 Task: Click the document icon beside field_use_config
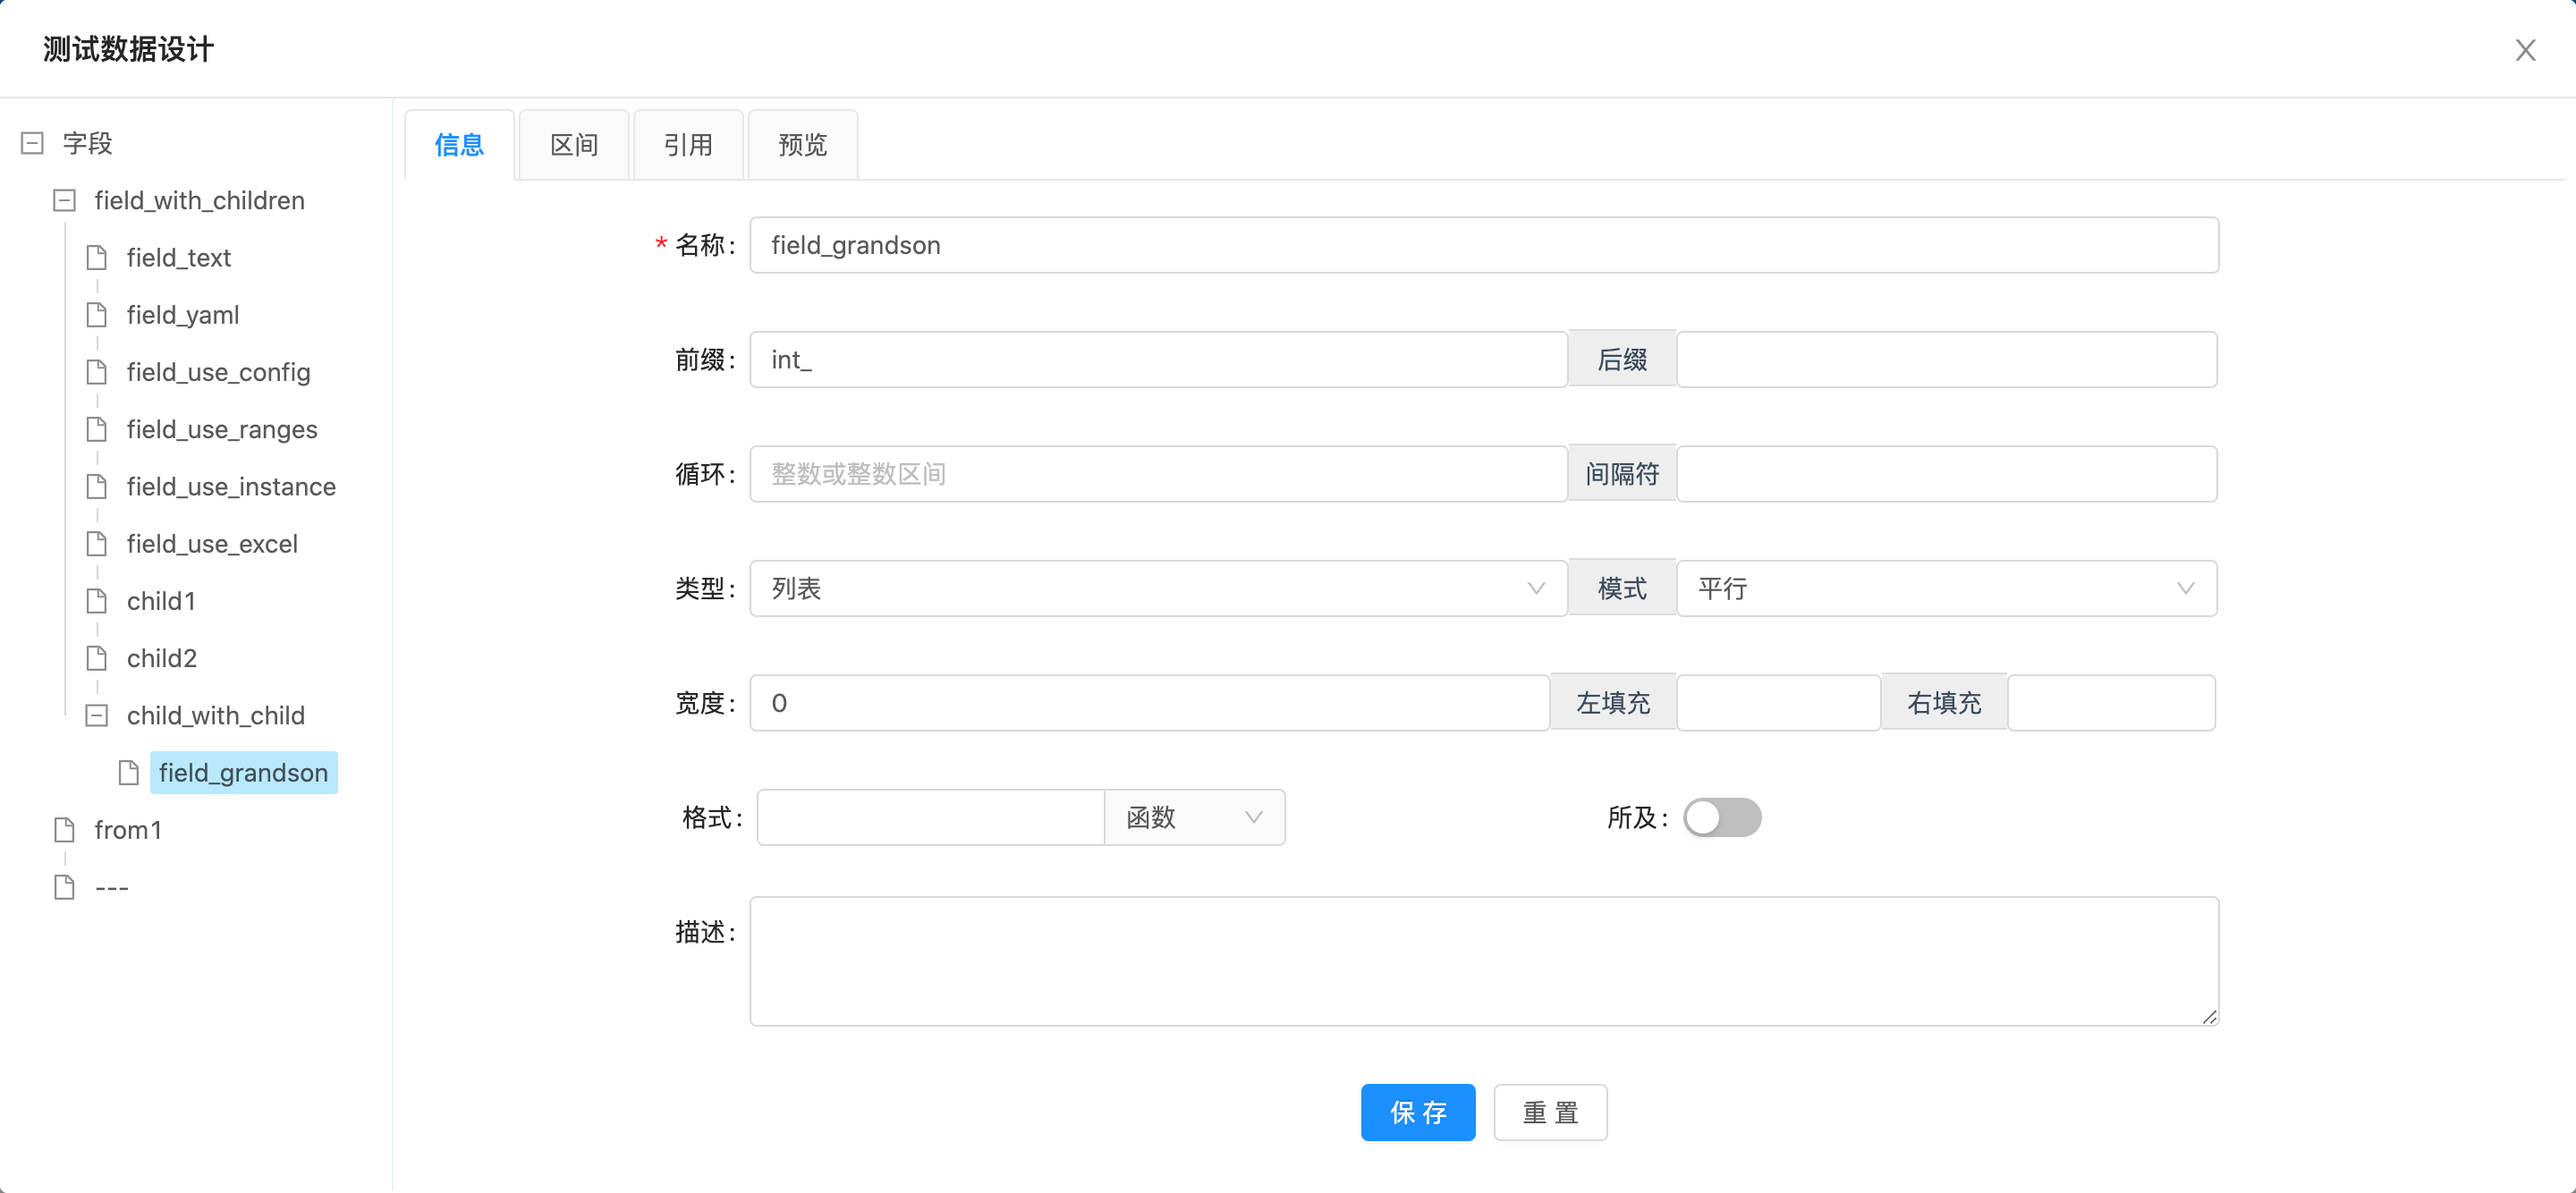[97, 372]
